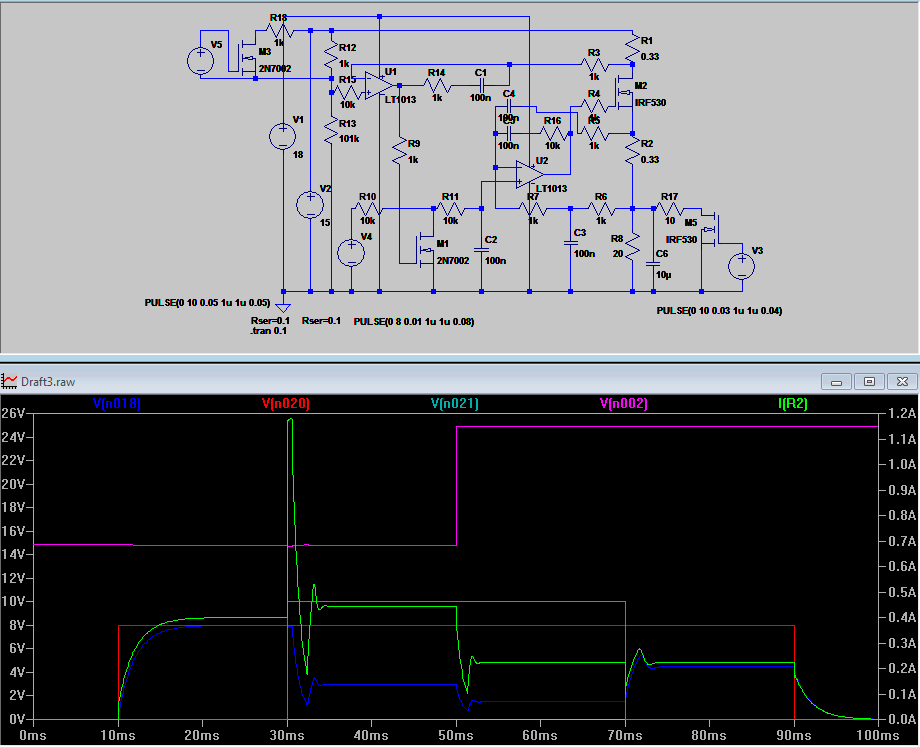The height and width of the screenshot is (748, 920).
Task: Click the M1 2N7002 MOSFET symbol
Action: tap(427, 251)
